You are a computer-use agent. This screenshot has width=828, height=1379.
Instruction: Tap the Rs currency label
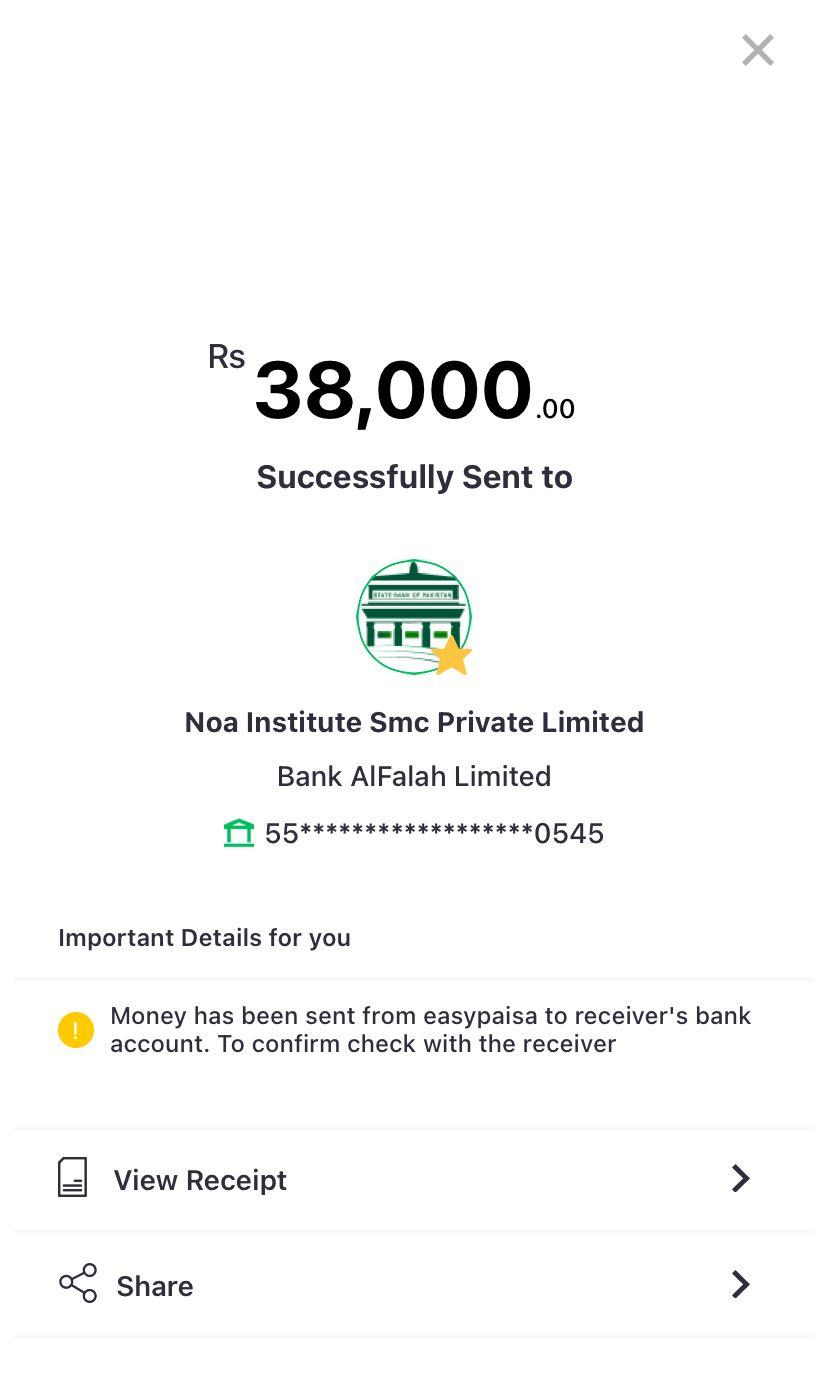(x=226, y=357)
